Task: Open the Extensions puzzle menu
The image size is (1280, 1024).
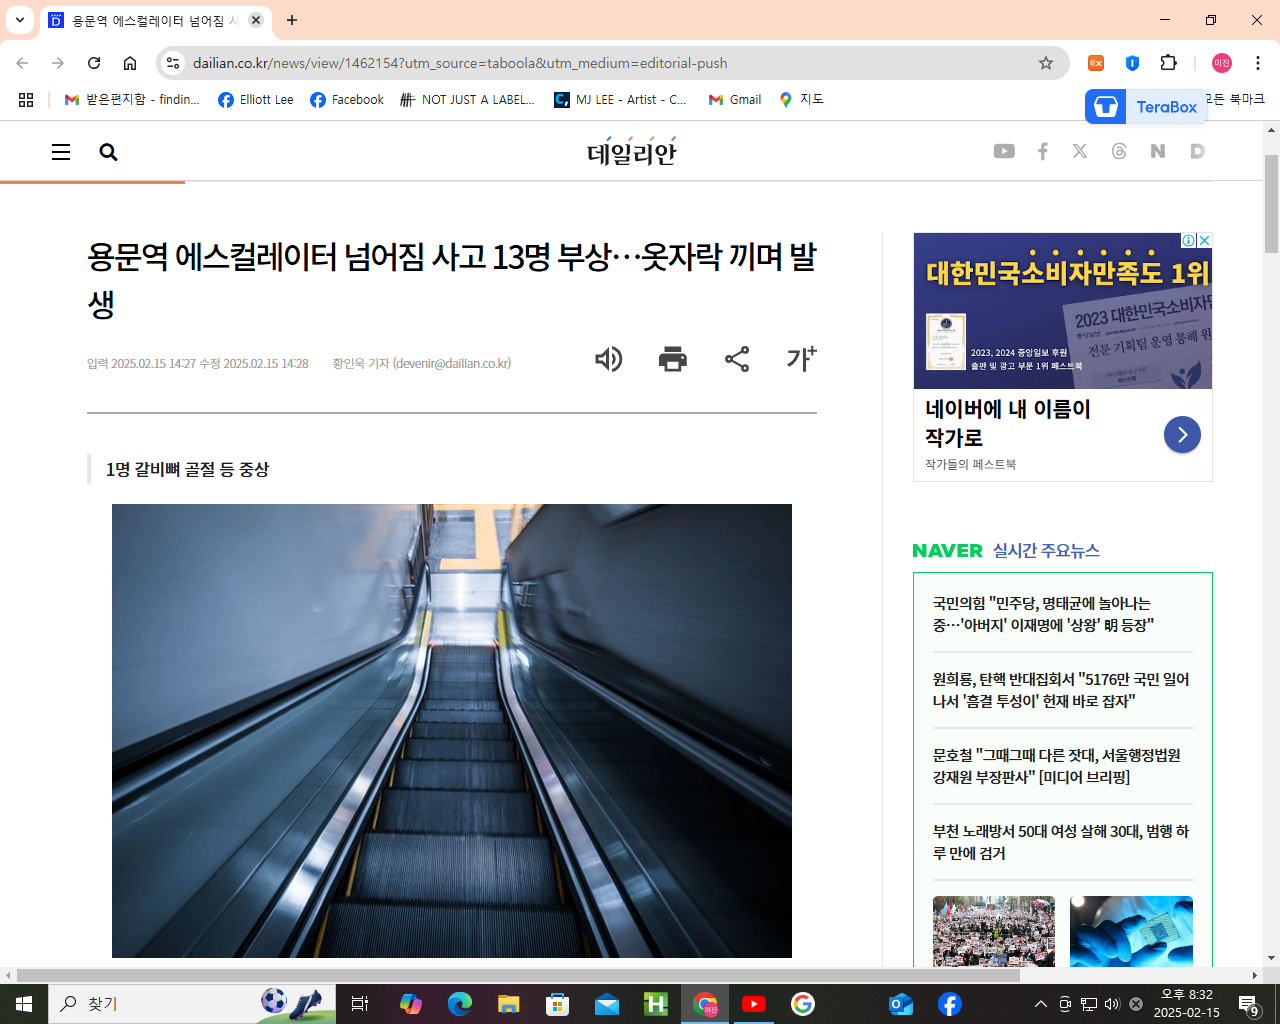Action: tap(1168, 63)
